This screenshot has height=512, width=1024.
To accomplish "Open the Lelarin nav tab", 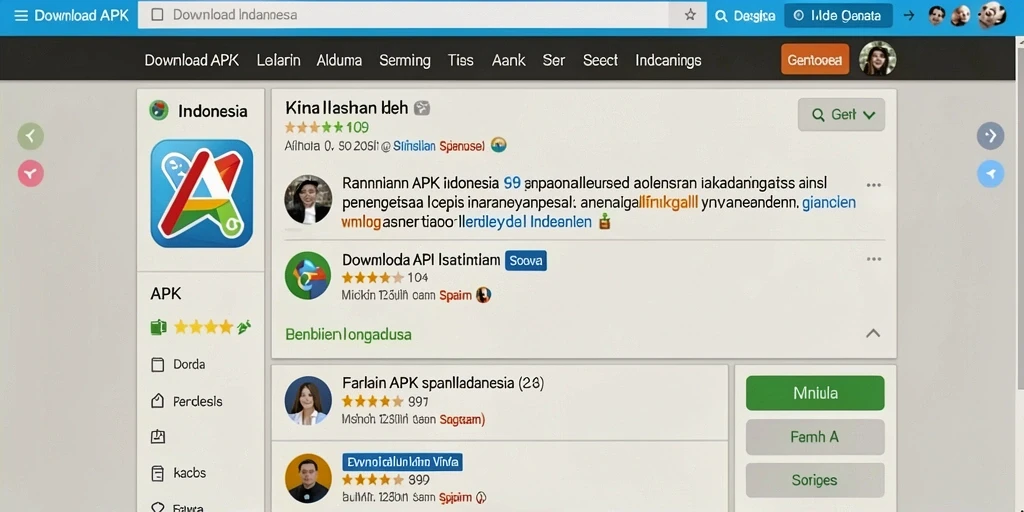I will point(279,60).
